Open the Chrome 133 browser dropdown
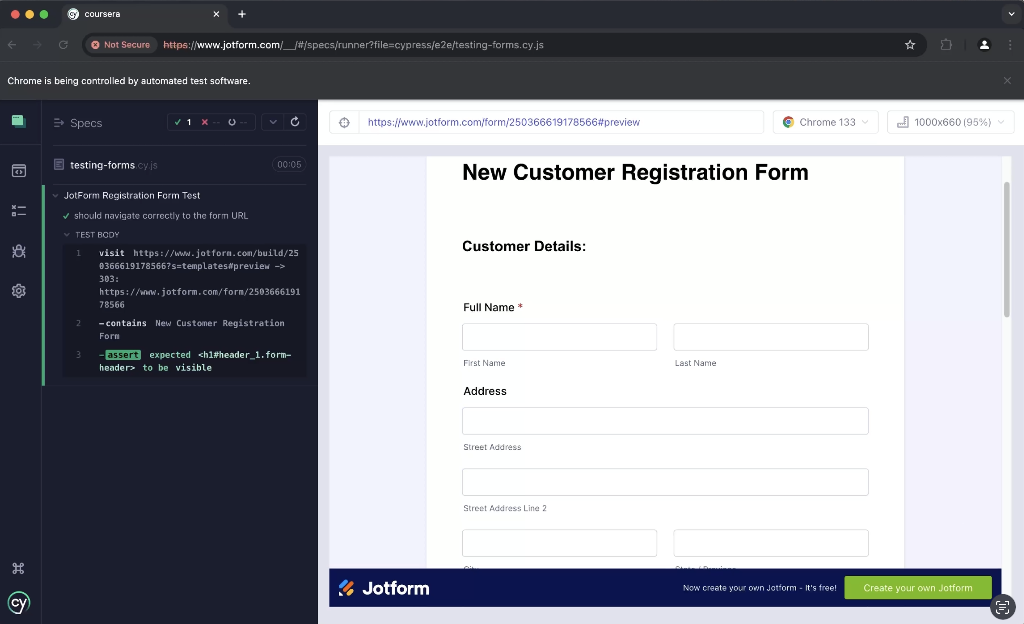The image size is (1024, 624). click(826, 122)
